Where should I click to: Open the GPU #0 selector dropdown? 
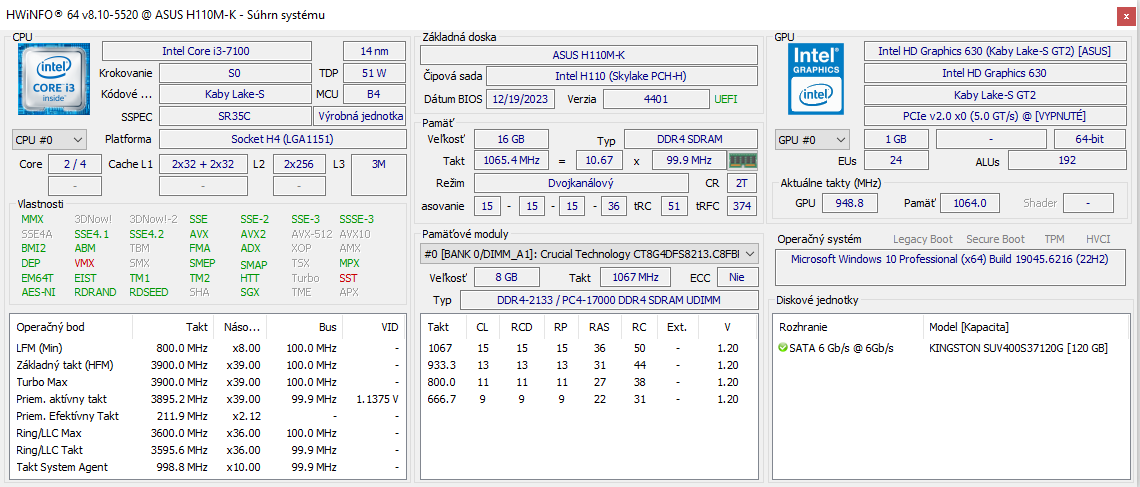point(811,140)
